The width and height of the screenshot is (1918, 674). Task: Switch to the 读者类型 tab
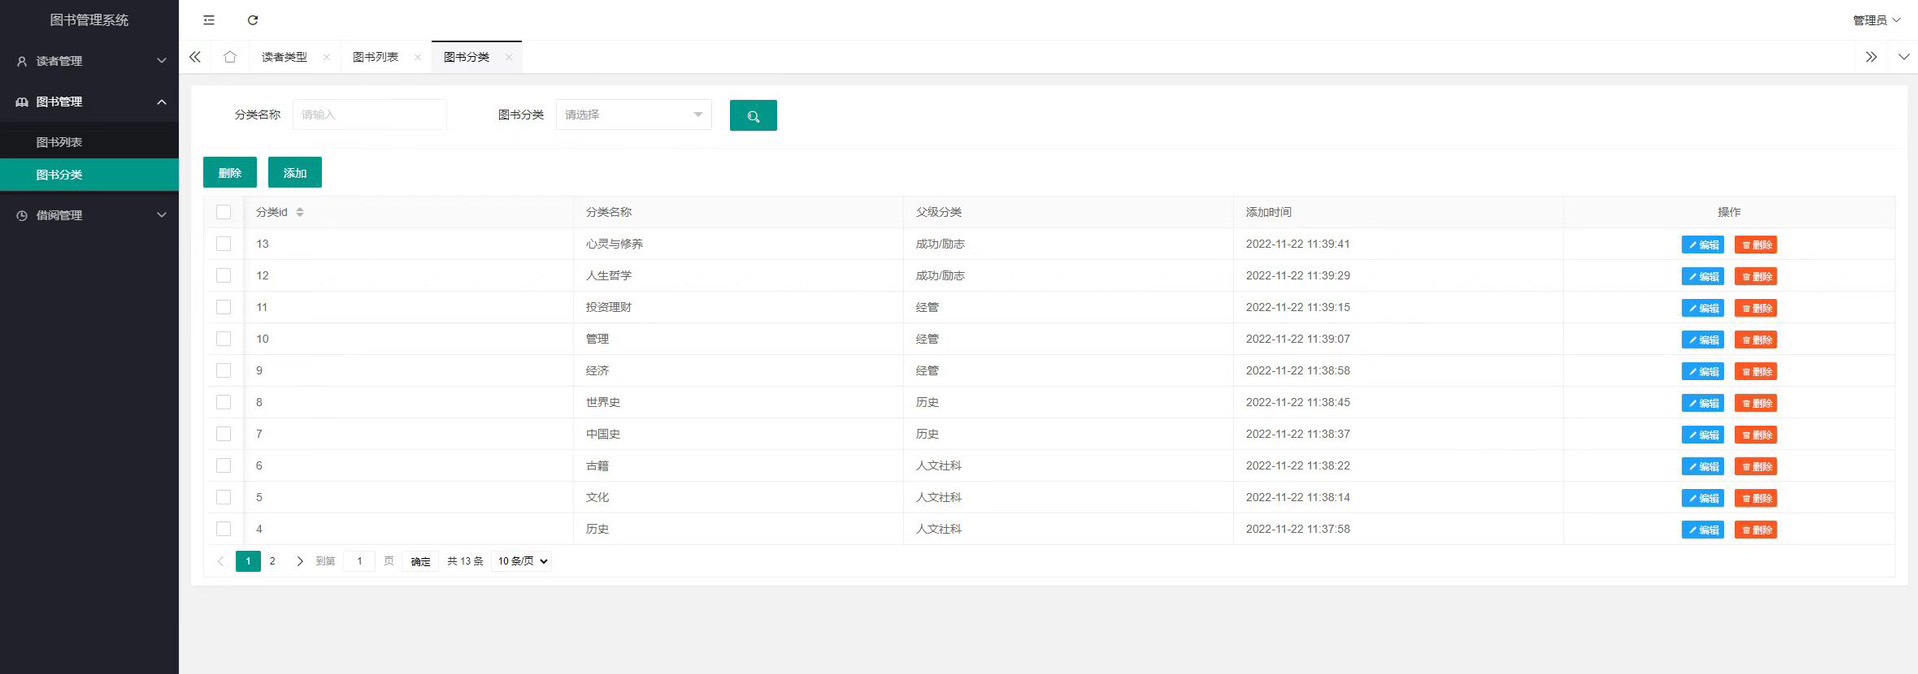point(284,57)
